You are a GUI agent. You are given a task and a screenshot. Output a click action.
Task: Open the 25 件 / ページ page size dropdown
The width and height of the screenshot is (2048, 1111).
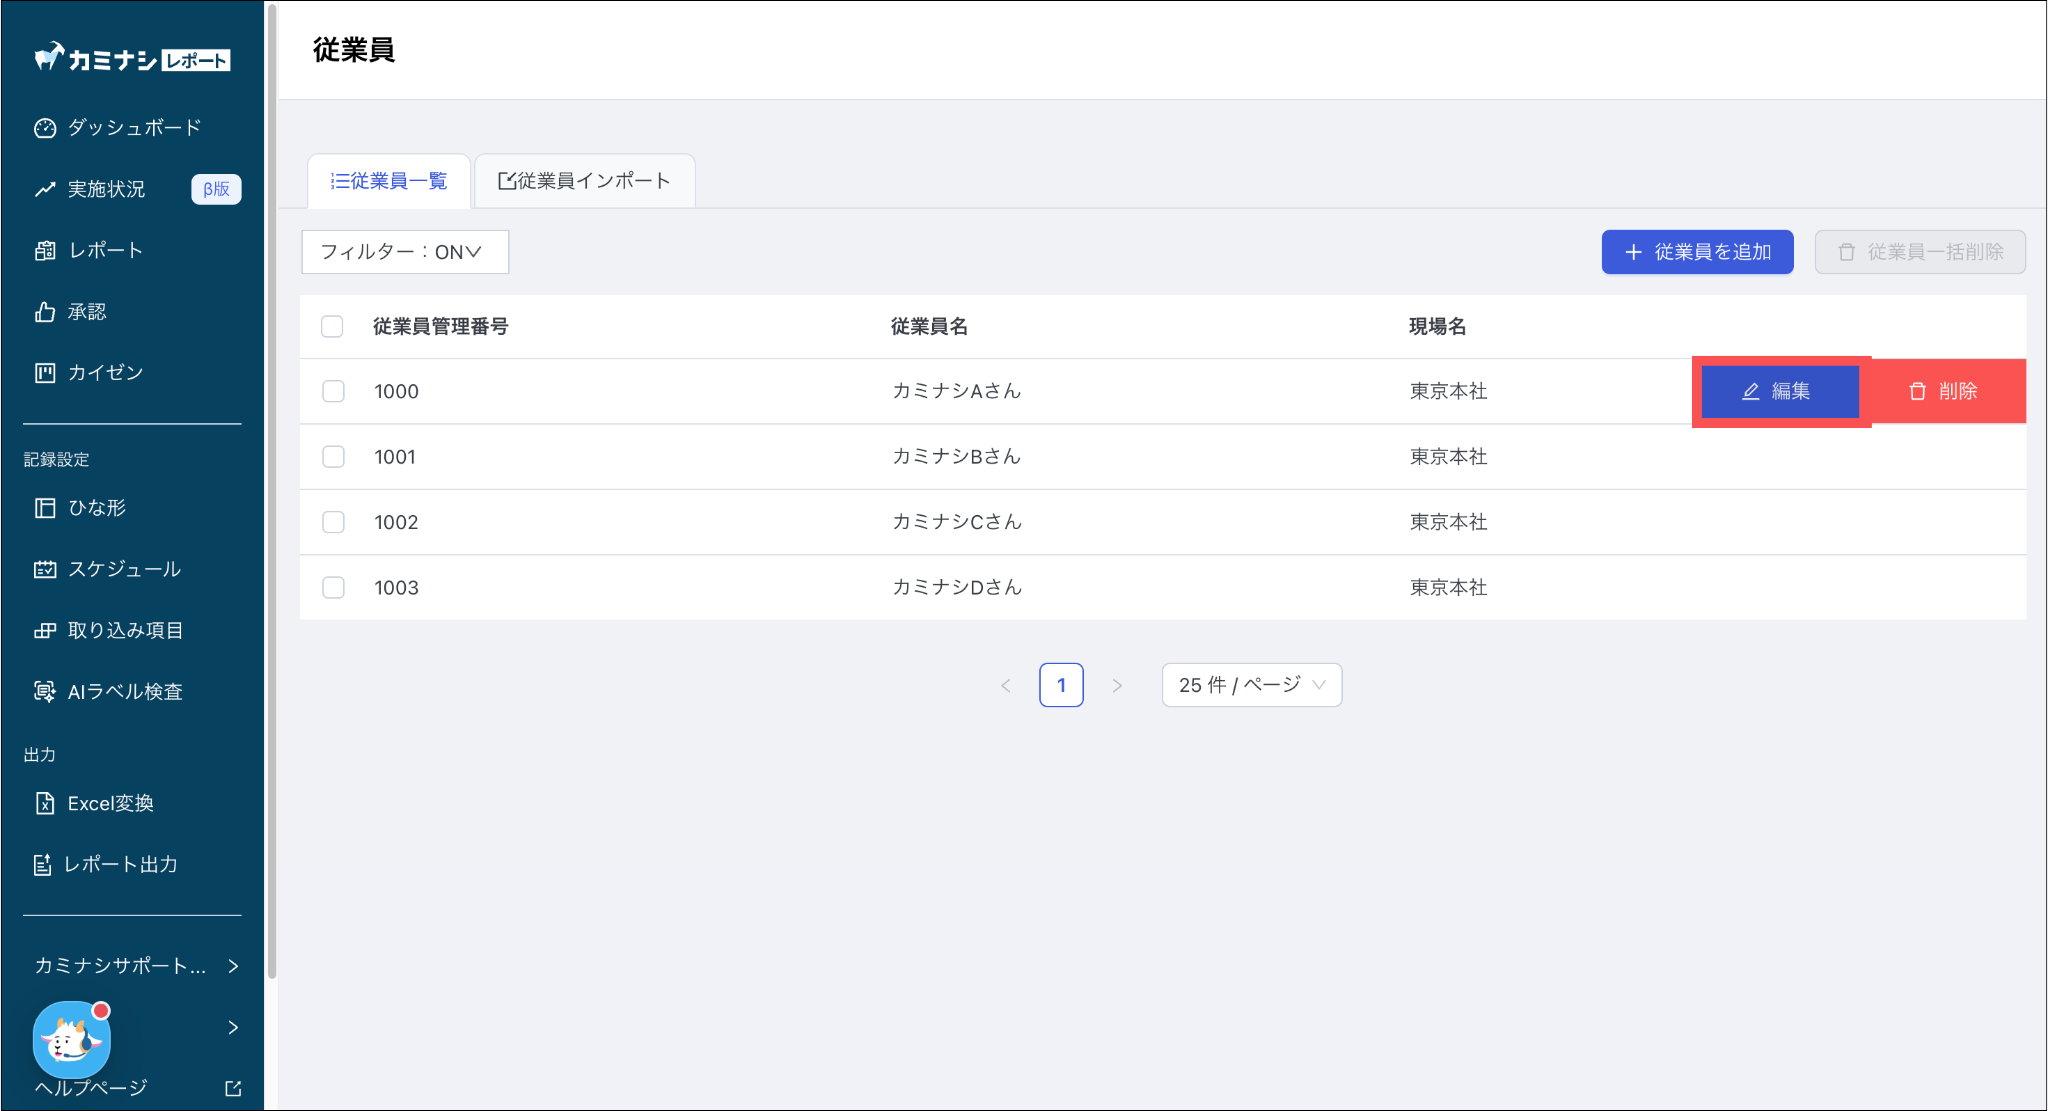click(1251, 685)
